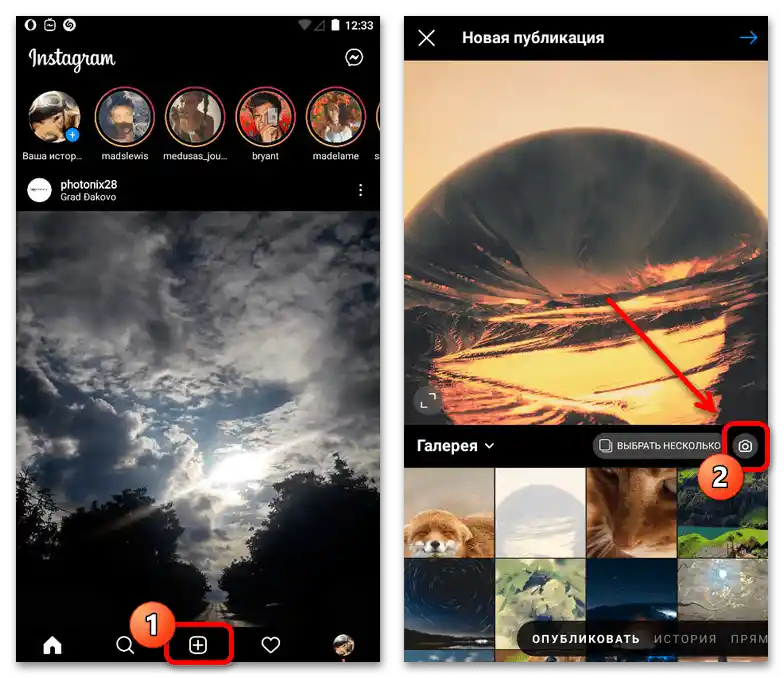This screenshot has width=784, height=678.
Task: Open photonix28 username link
Action: tap(88, 184)
